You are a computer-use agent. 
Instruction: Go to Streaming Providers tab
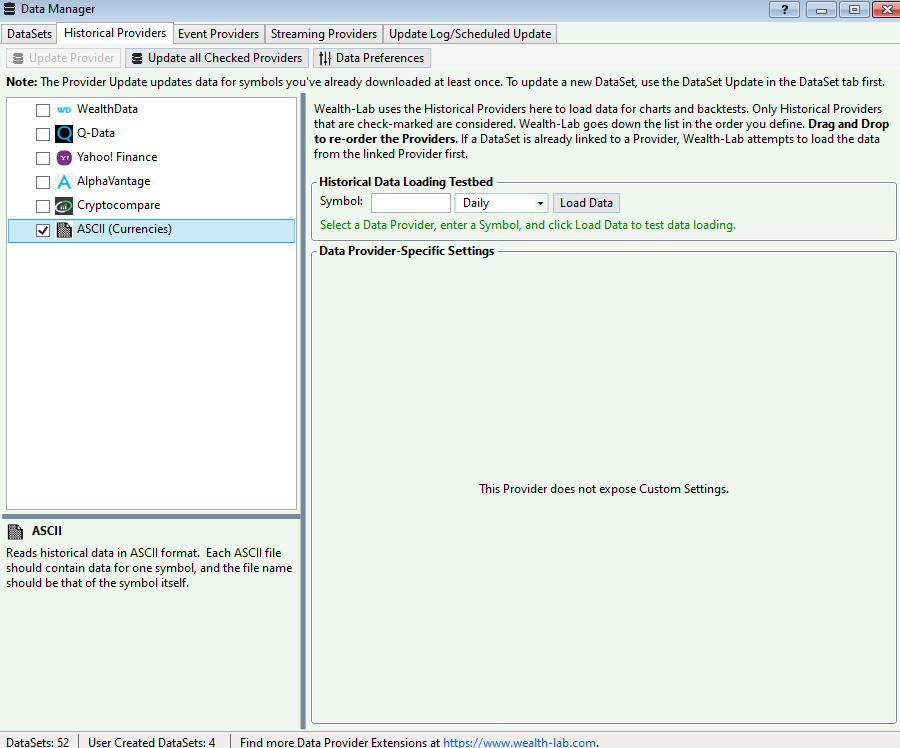click(x=324, y=34)
